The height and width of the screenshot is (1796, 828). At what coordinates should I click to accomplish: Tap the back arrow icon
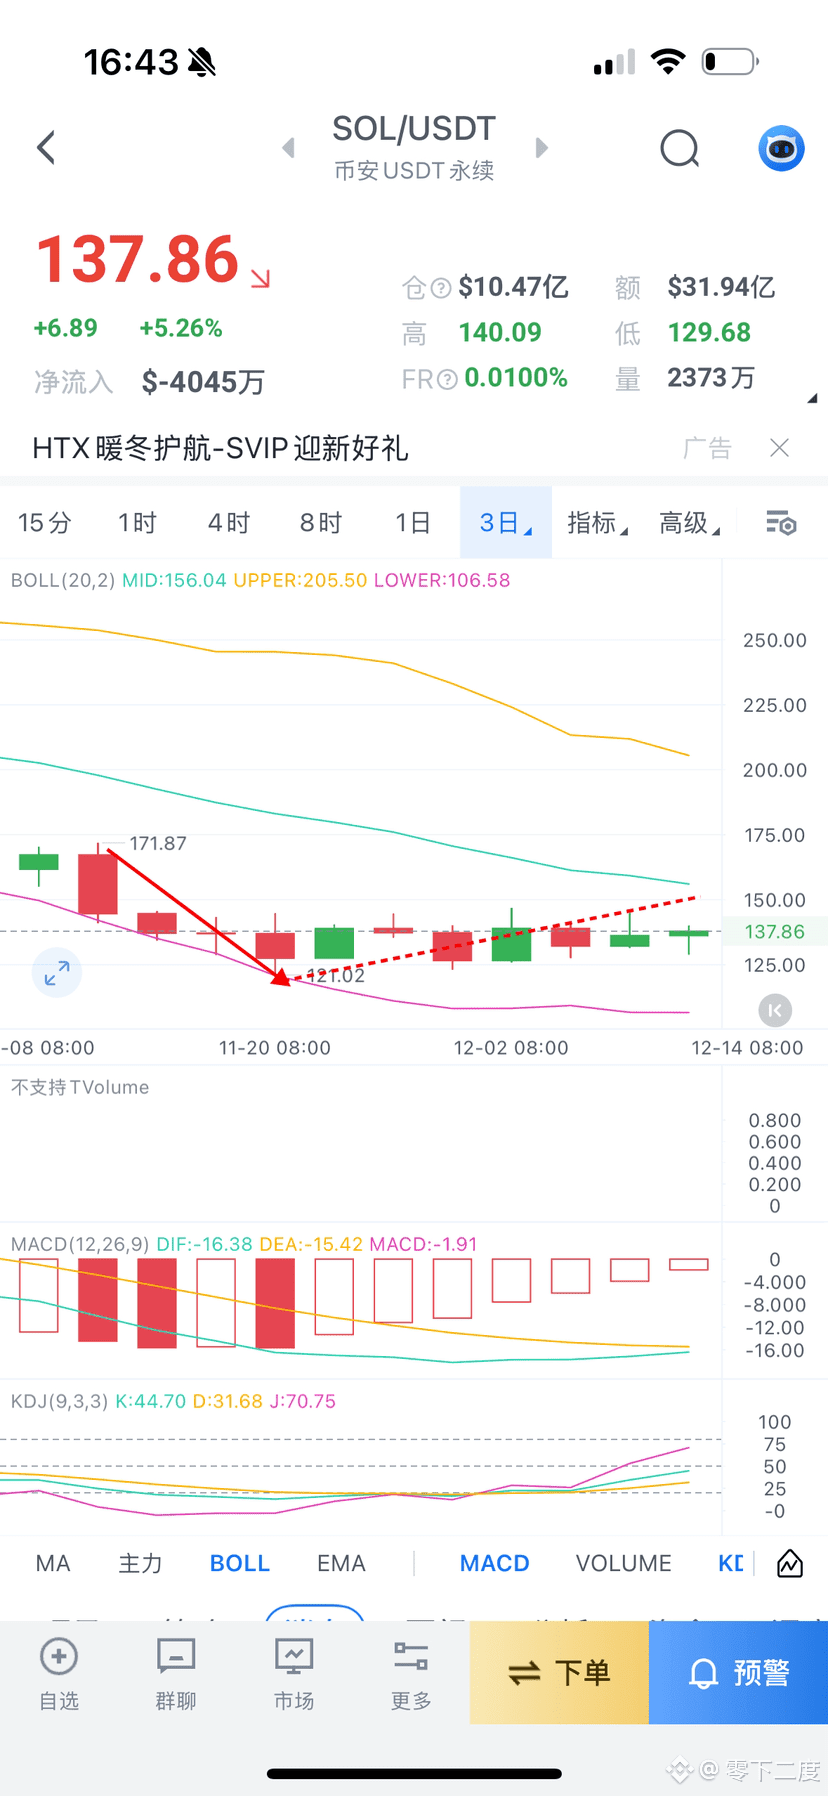[x=46, y=148]
